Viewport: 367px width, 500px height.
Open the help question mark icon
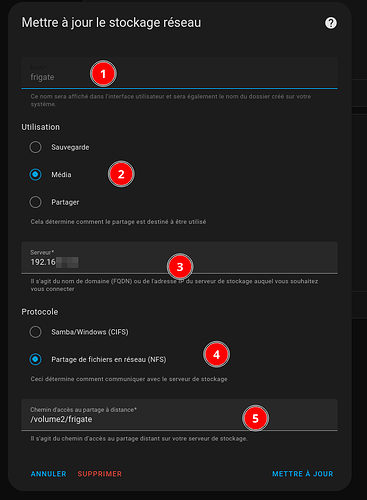click(x=331, y=23)
